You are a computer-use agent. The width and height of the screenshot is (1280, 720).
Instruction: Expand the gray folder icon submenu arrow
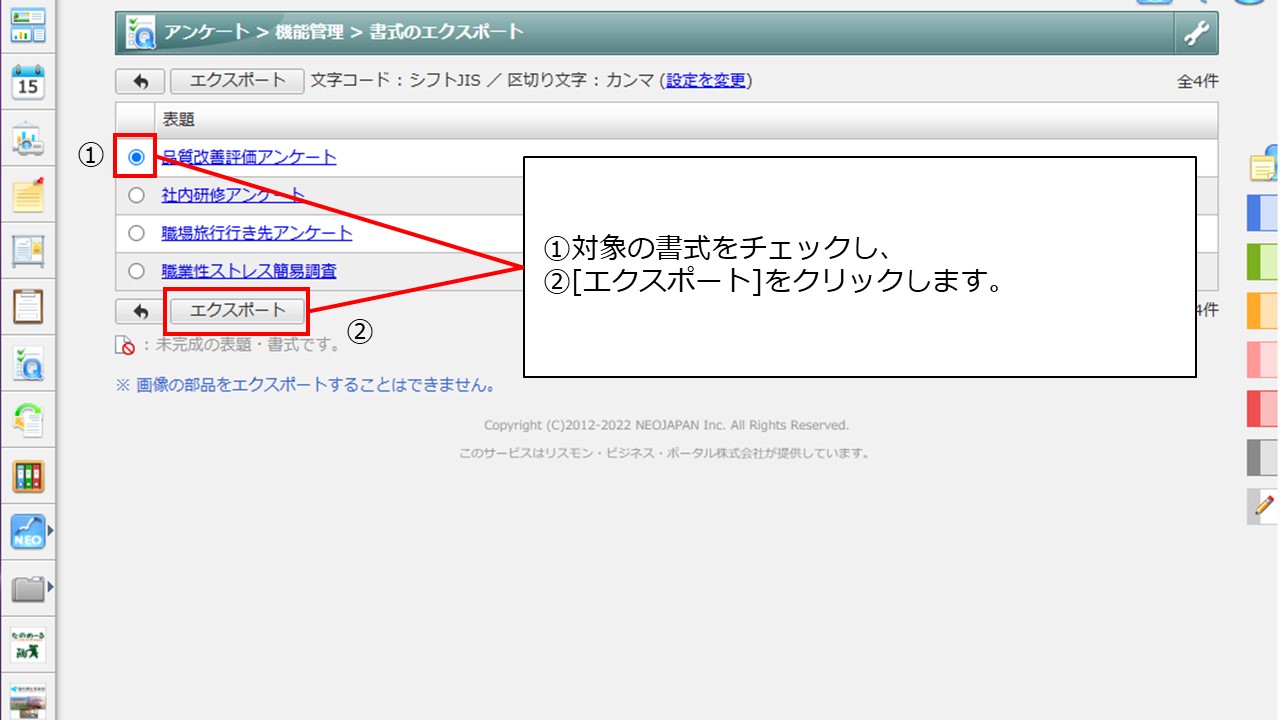tap(50, 588)
